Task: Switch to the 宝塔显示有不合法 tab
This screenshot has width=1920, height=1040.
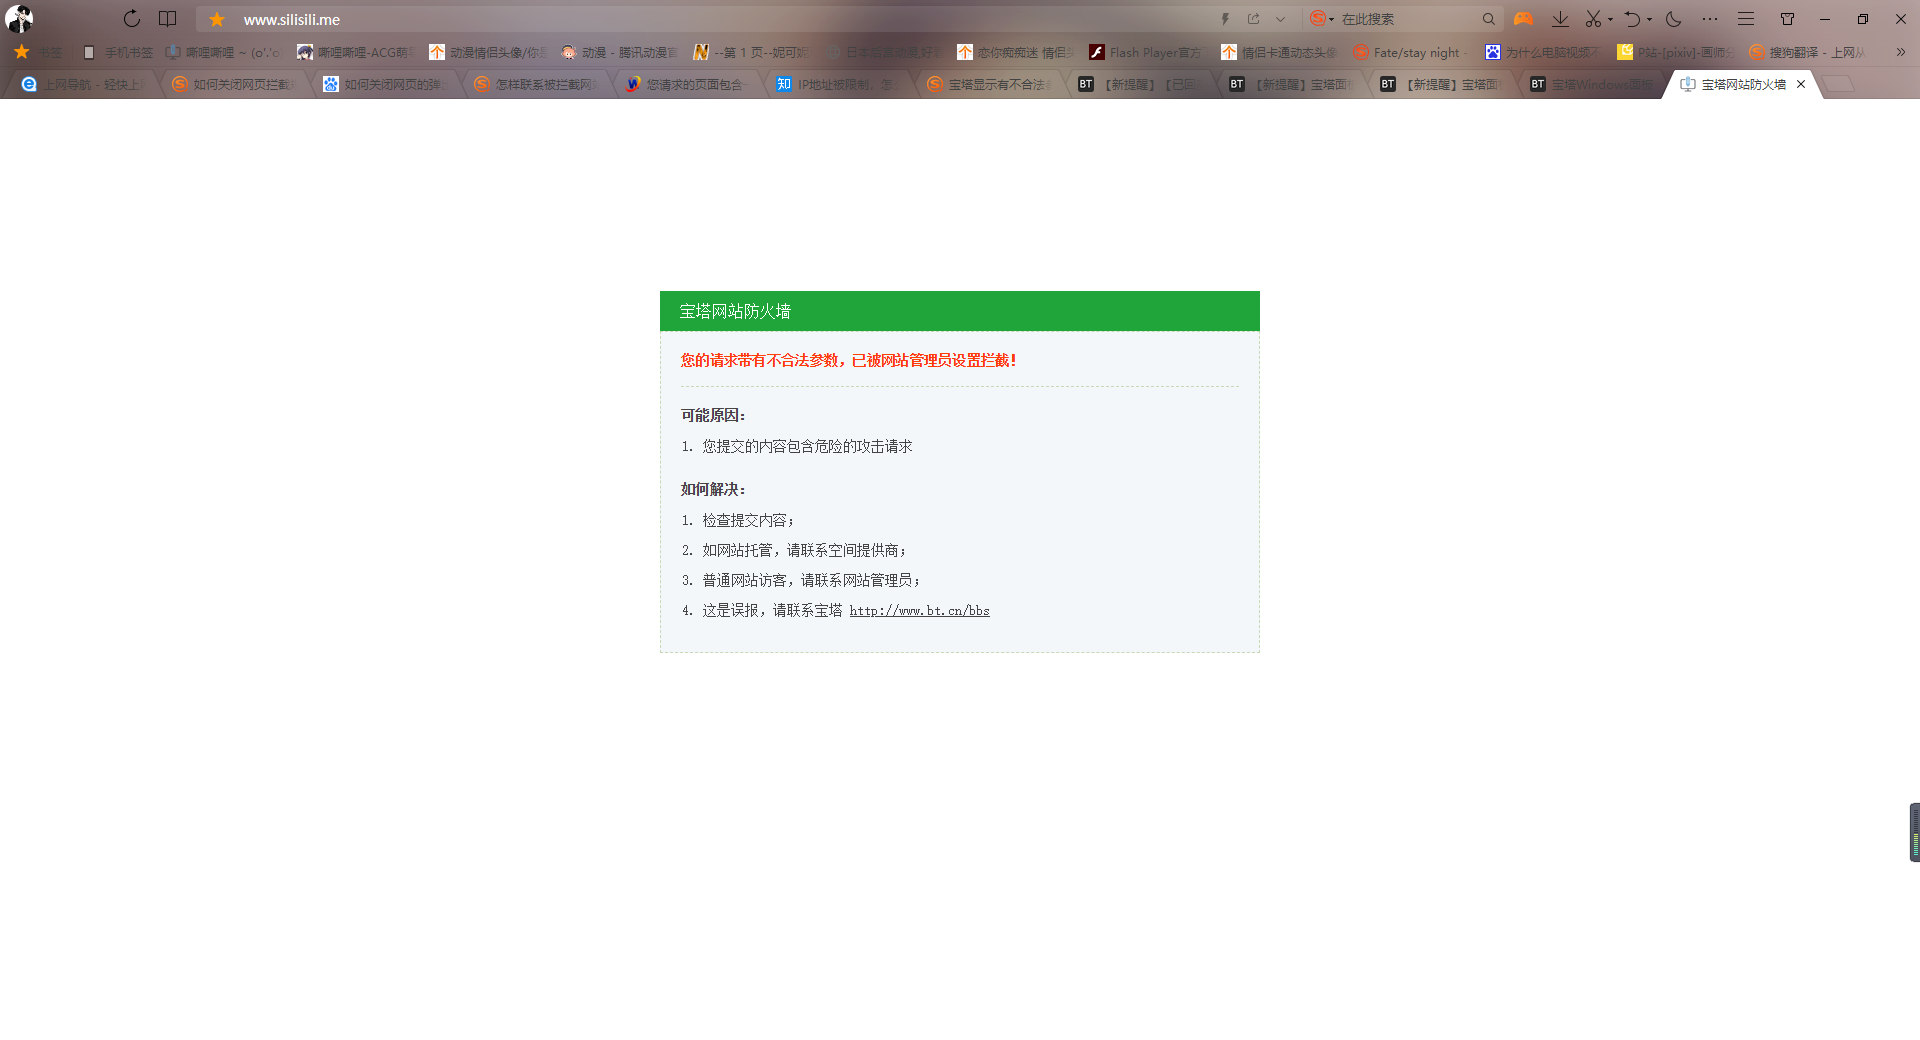Action: (989, 84)
